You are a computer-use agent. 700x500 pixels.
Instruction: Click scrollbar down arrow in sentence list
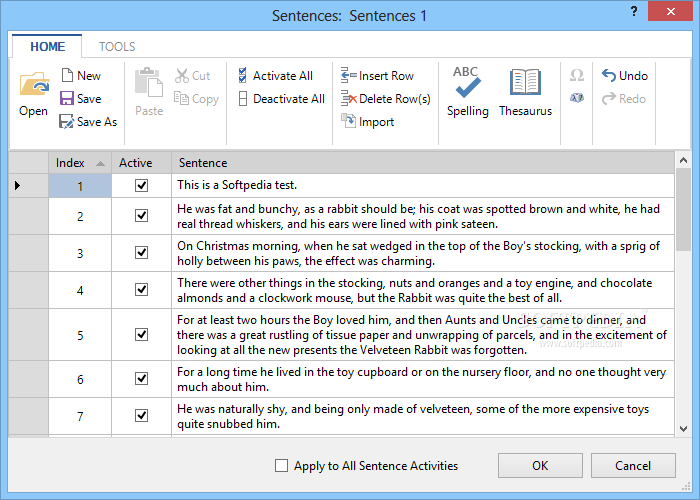(x=683, y=429)
